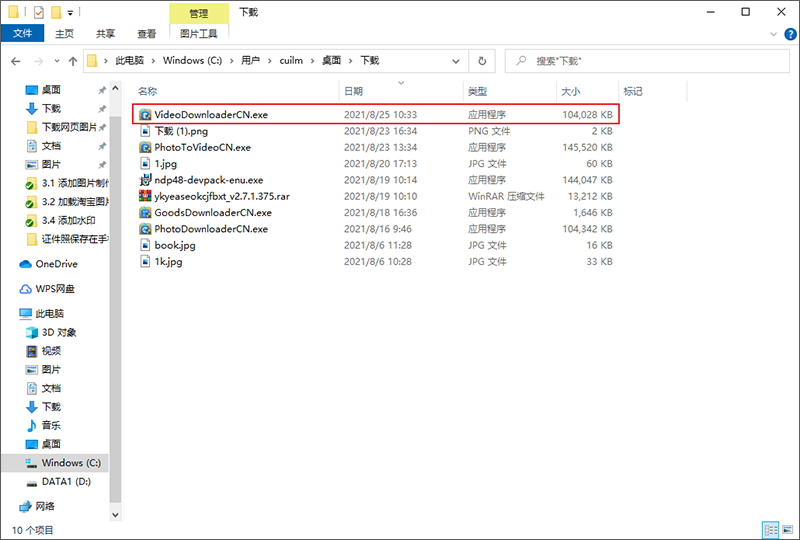Click the ndp48-devpack-enu.exe installer icon
Viewport: 800px width, 540px height.
point(145,180)
